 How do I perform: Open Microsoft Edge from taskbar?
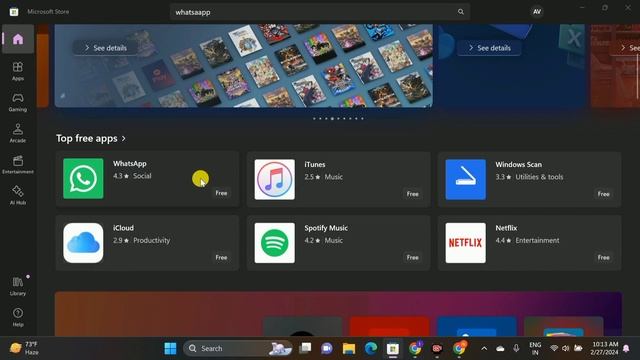[x=371, y=348]
